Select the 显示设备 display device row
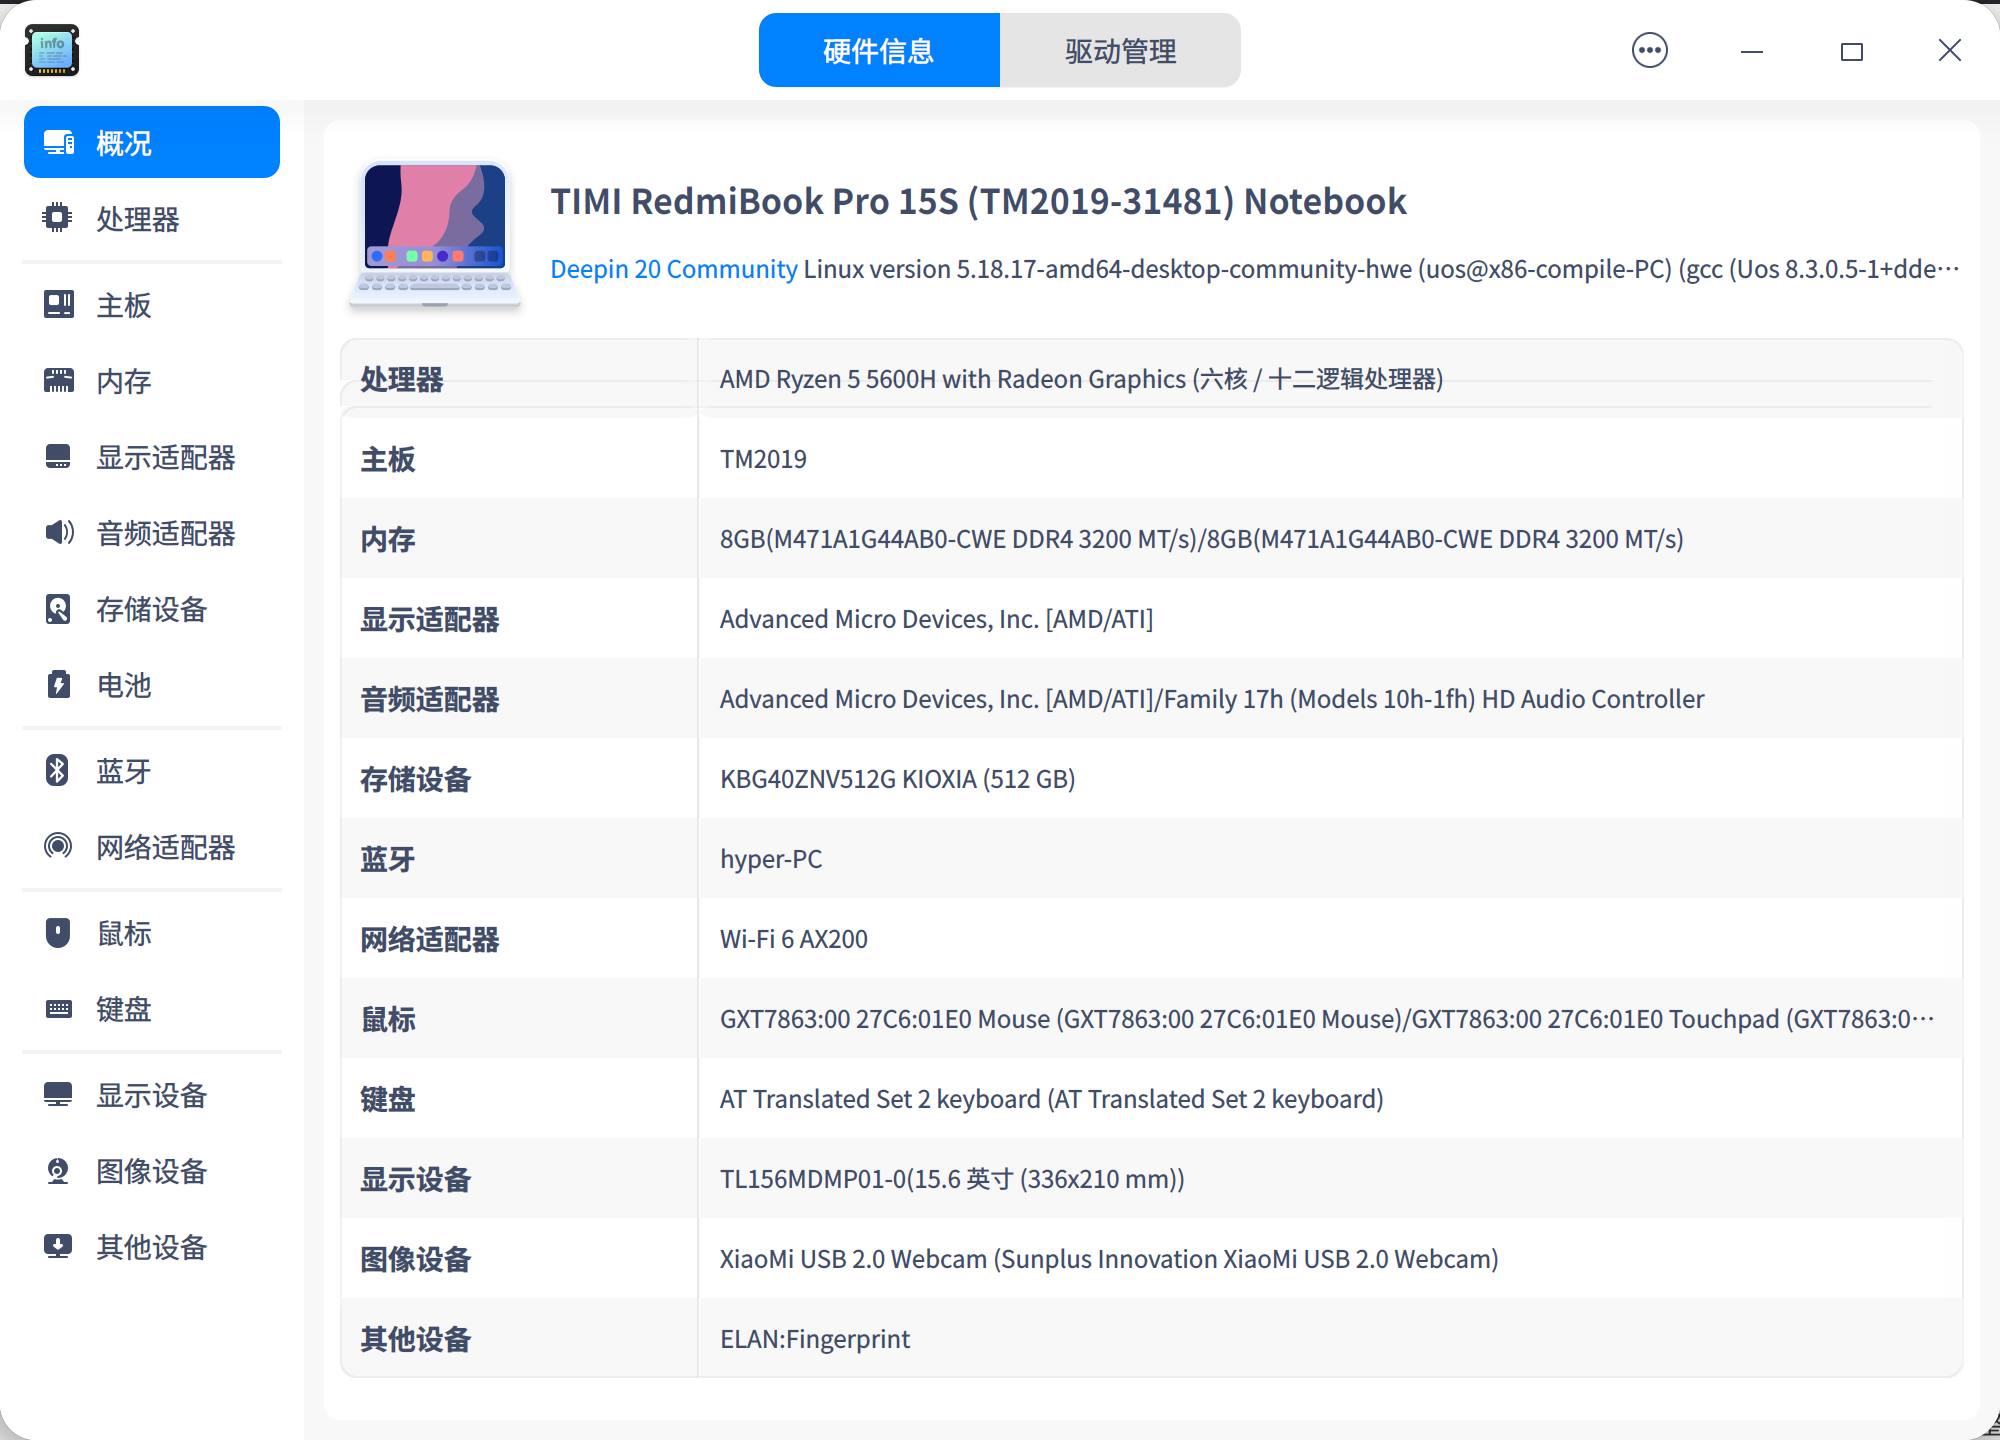This screenshot has height=1440, width=2000. pyautogui.click(x=151, y=1095)
